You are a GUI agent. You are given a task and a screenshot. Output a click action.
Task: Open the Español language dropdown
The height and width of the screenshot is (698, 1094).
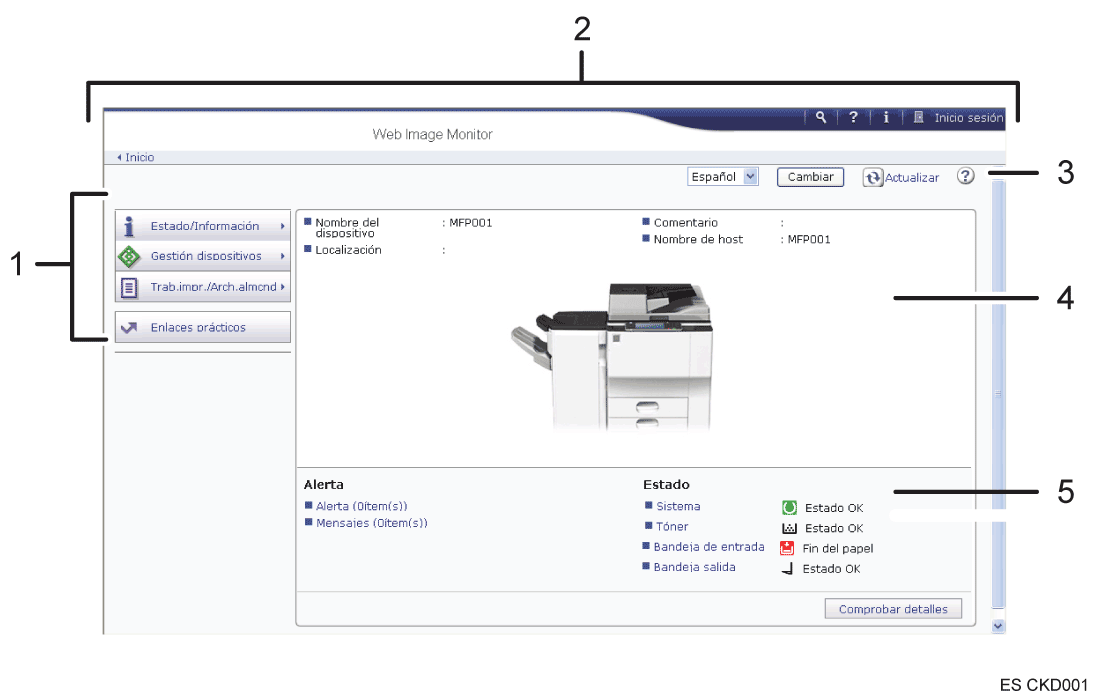point(723,177)
